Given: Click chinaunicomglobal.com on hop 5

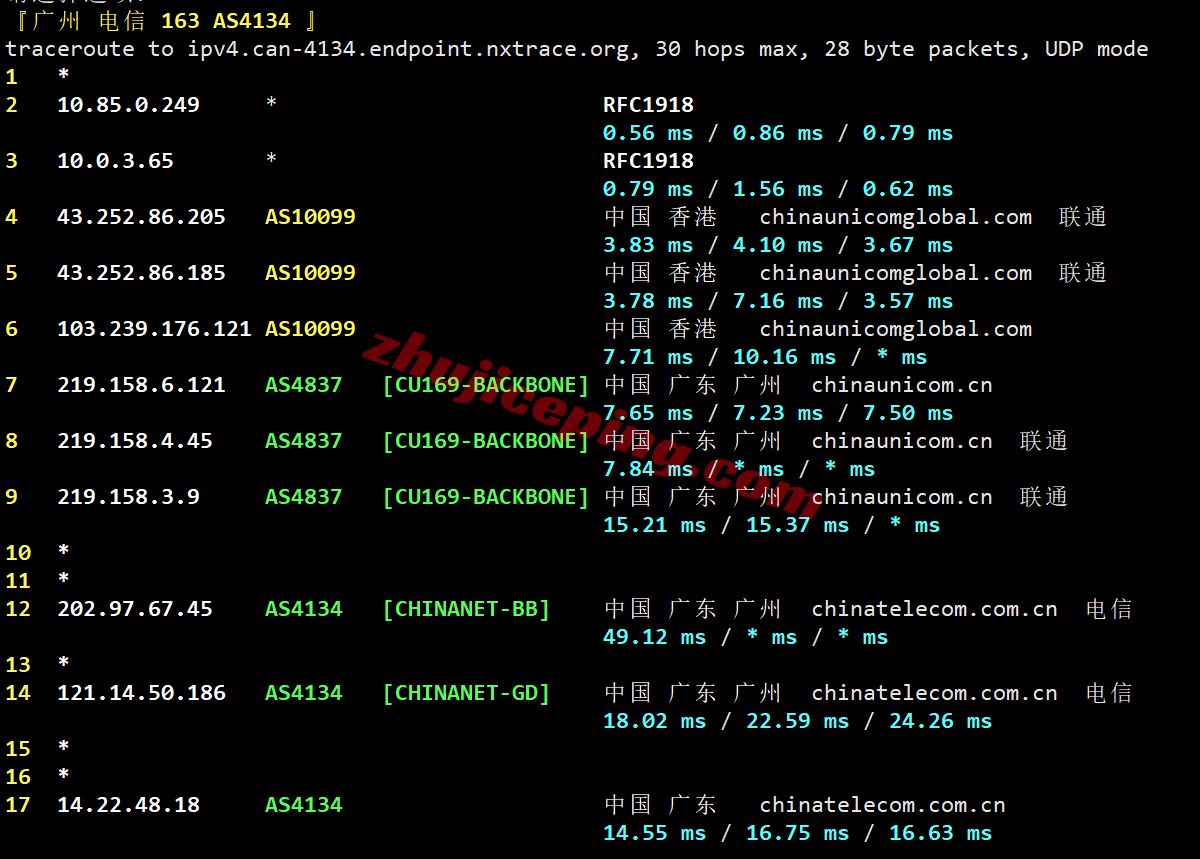Looking at the screenshot, I should tap(896, 273).
